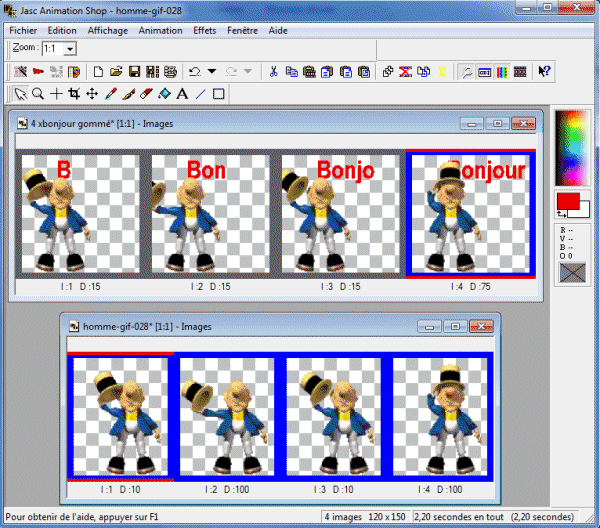Click the open file folder icon
Image resolution: width=600 pixels, height=528 pixels.
[116, 72]
